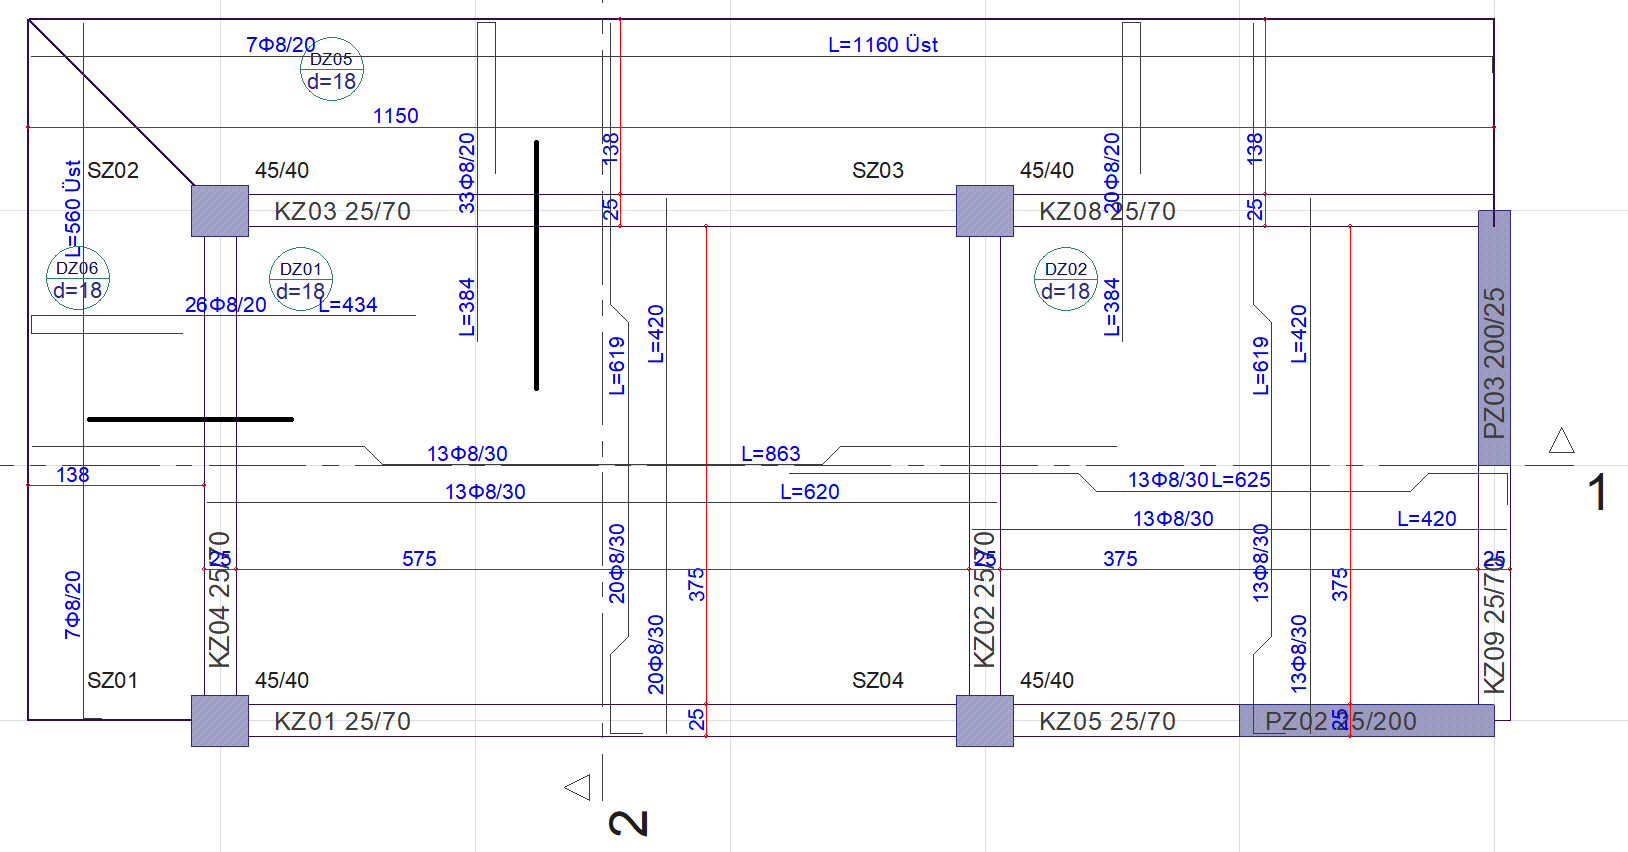Select the thick black horizontal line
The height and width of the screenshot is (852, 1628).
[x=190, y=419]
